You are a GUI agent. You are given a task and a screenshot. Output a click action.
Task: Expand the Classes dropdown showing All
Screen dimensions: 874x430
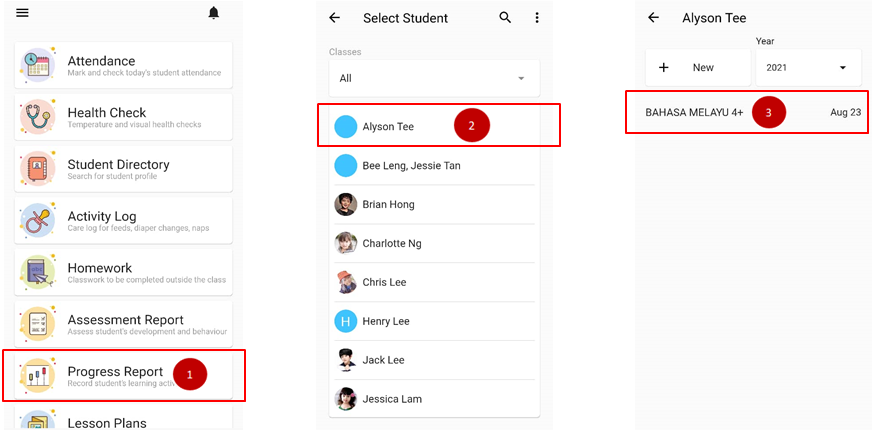434,78
